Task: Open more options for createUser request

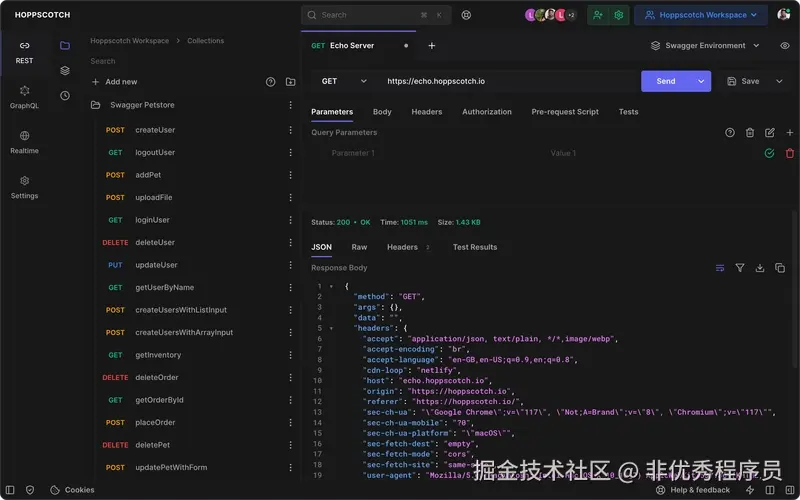Action: (x=290, y=130)
